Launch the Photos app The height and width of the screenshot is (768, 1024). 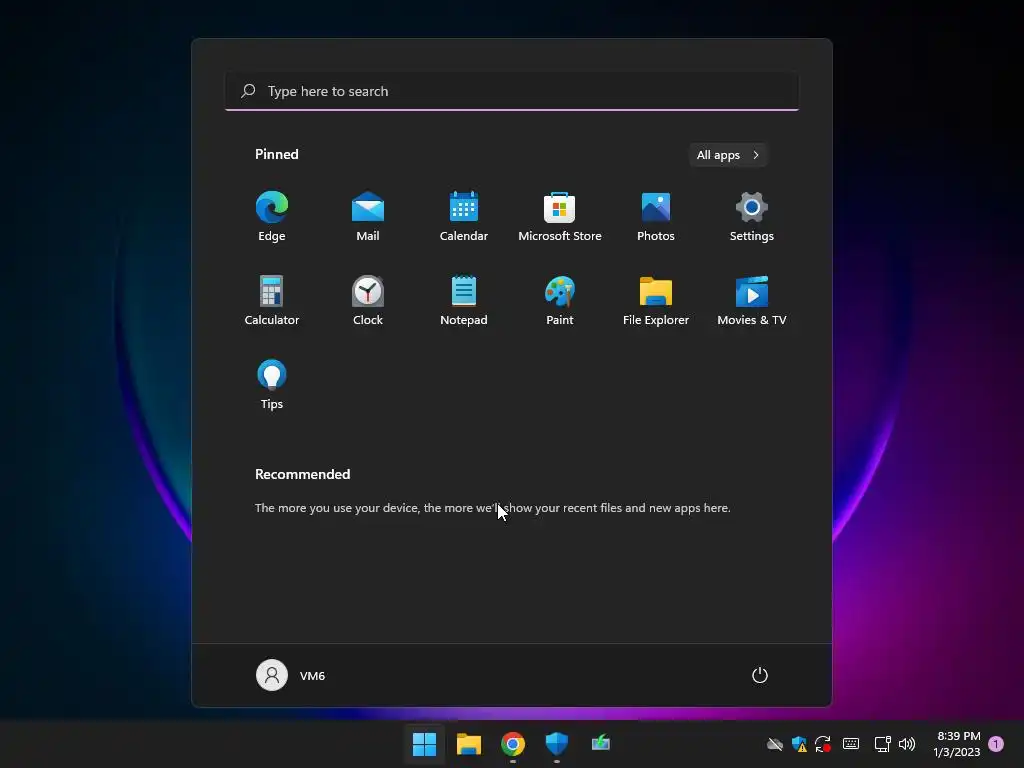[x=656, y=216]
